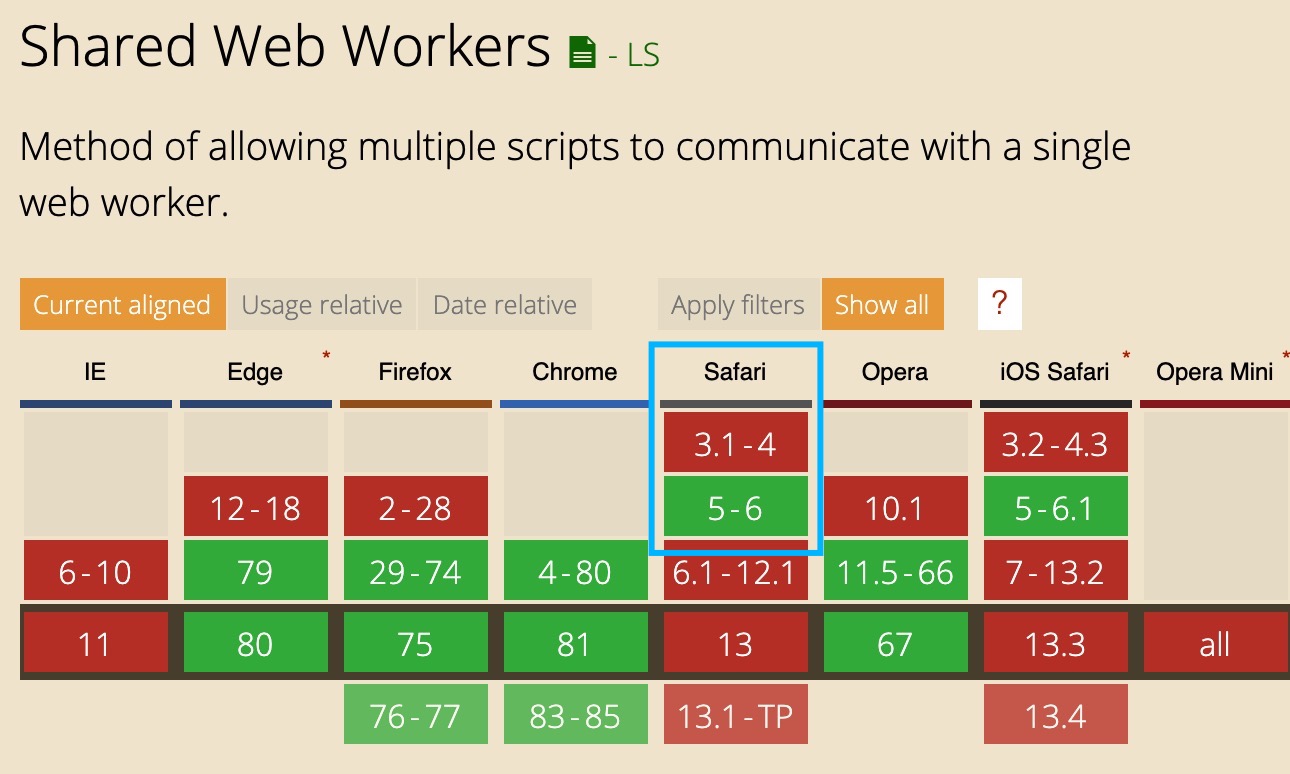Screen dimensions: 1290x774
Task: Select Firefox version 75 cell
Action: pos(415,643)
